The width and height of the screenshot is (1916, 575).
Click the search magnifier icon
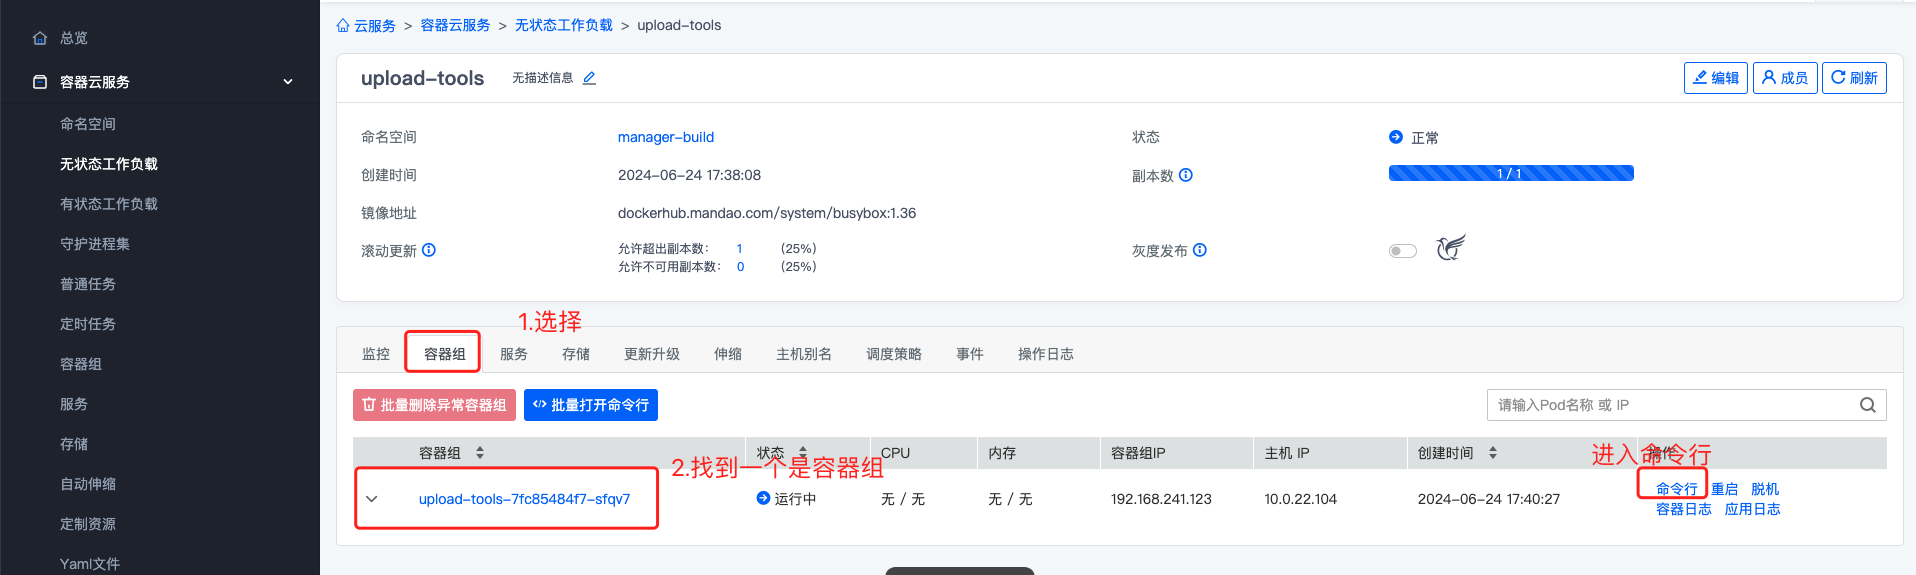point(1868,405)
